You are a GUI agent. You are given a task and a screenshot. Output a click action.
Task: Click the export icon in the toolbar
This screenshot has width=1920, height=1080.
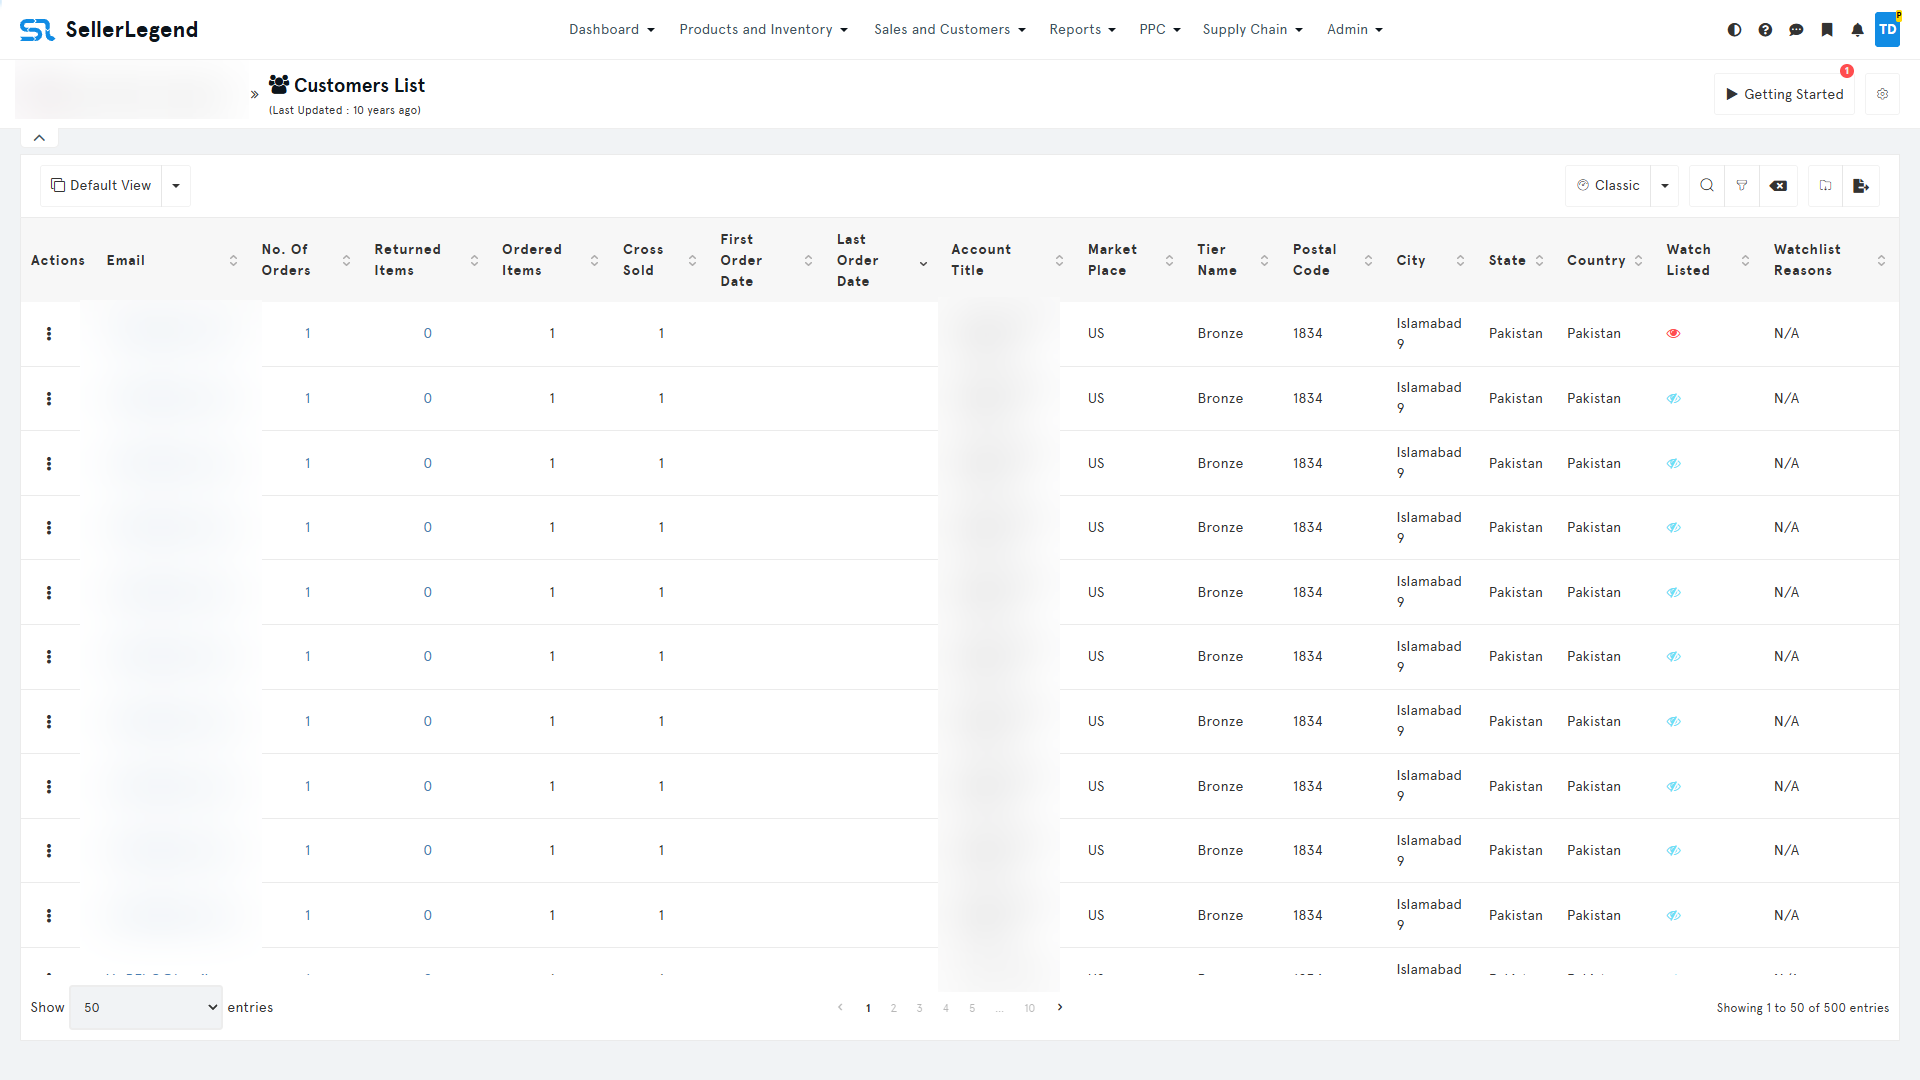point(1861,186)
